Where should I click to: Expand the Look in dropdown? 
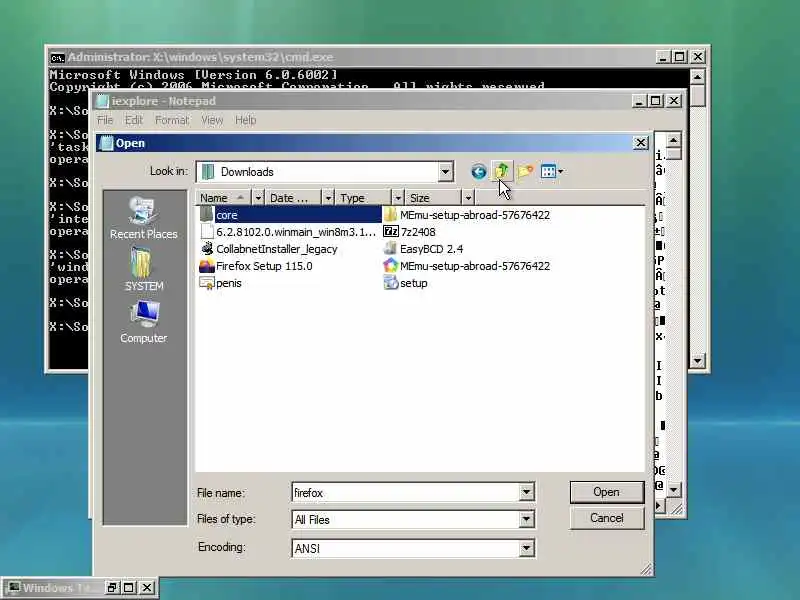click(445, 172)
